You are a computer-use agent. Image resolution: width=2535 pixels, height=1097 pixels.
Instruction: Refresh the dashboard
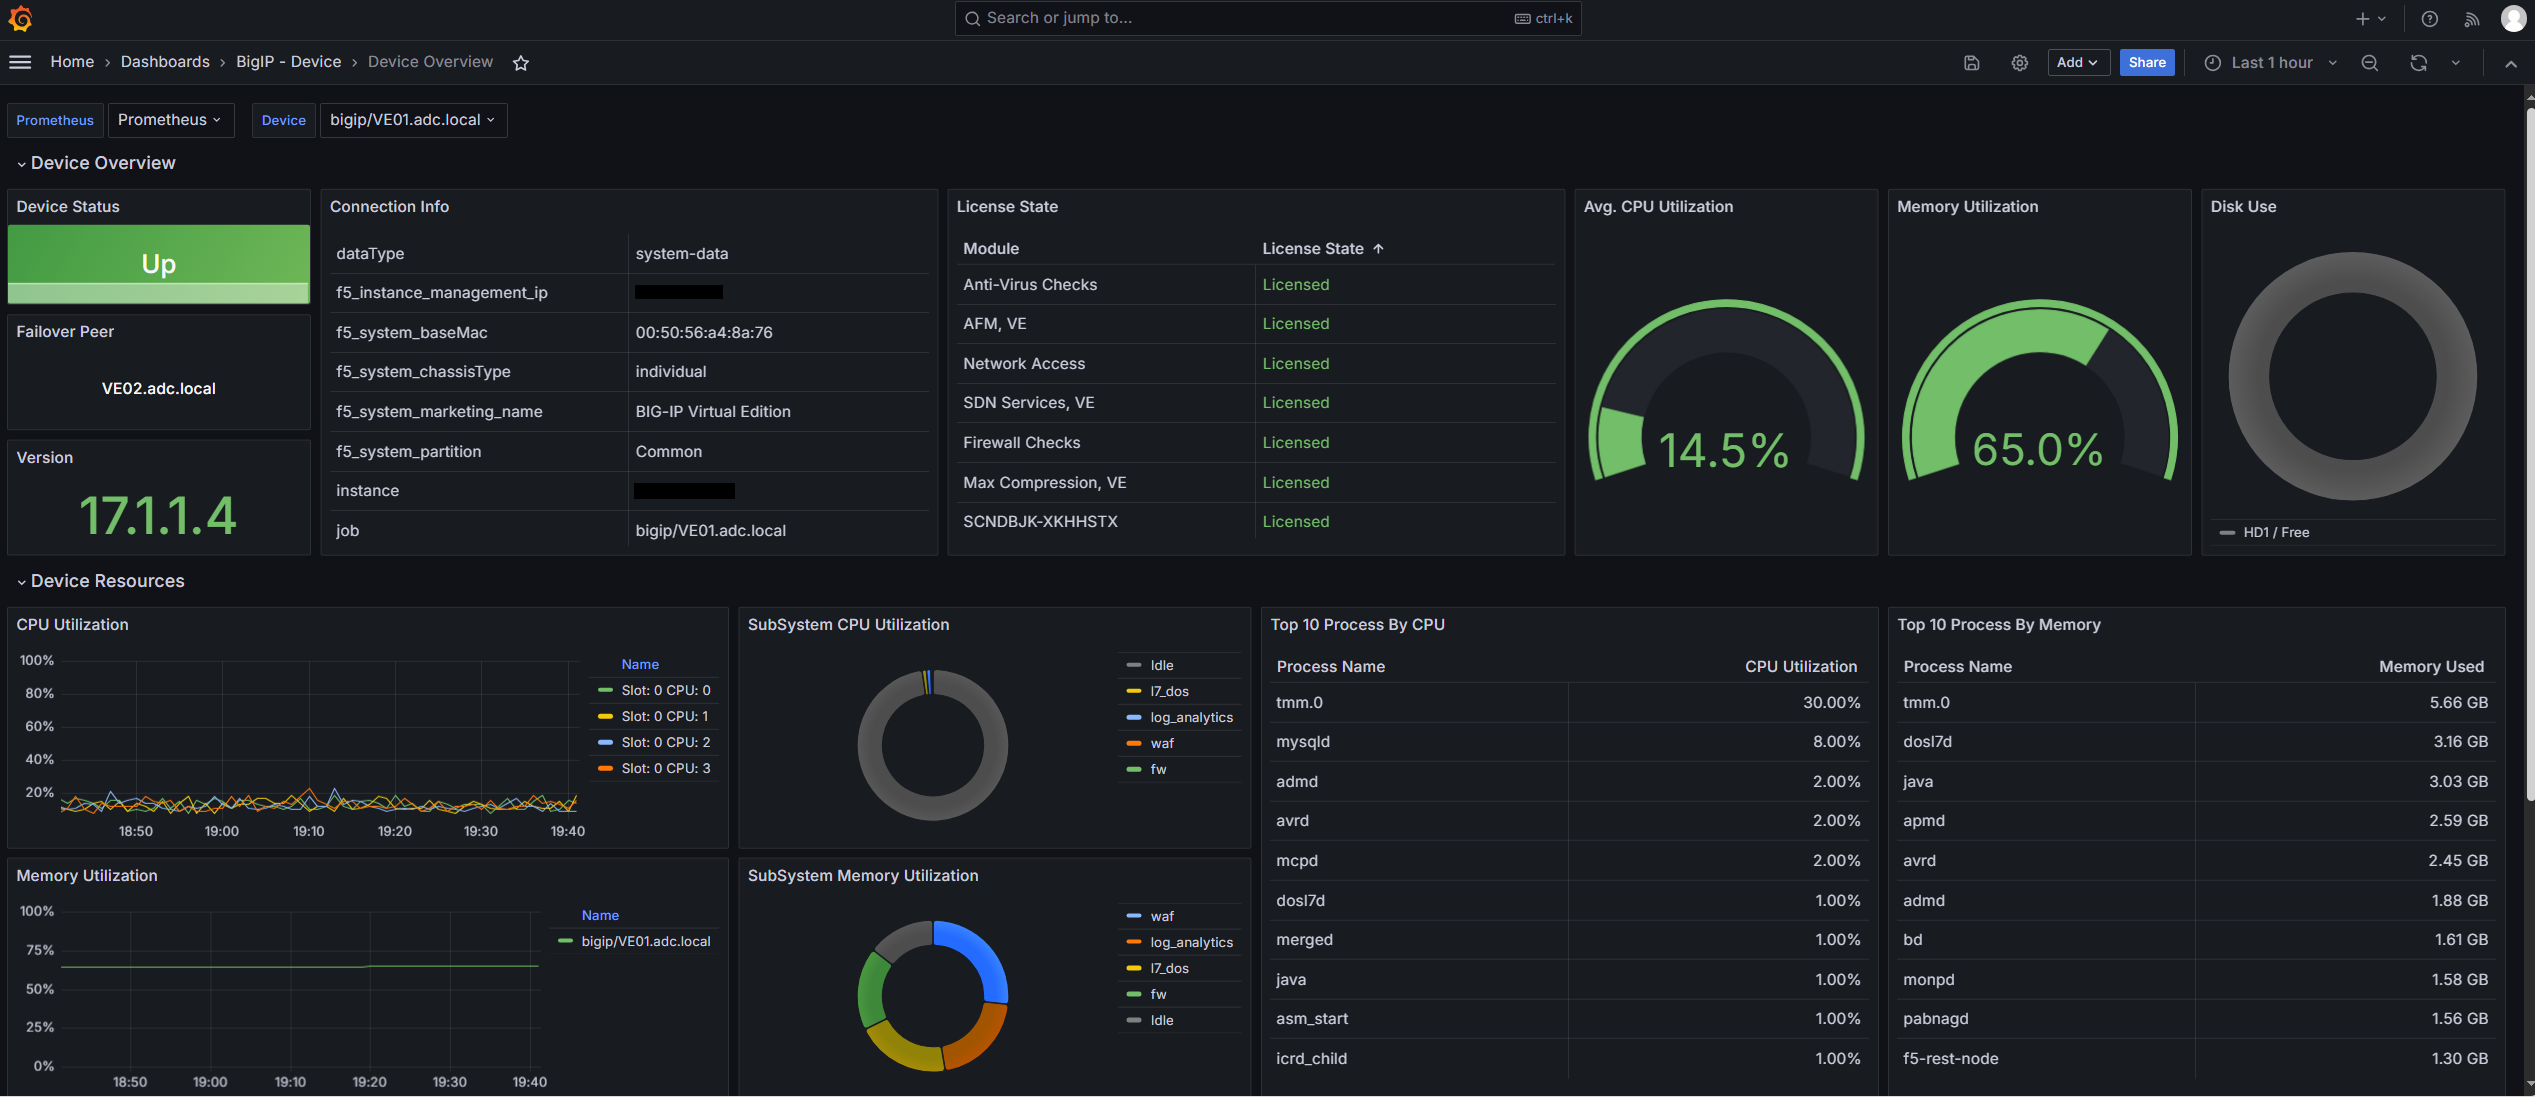(2418, 63)
